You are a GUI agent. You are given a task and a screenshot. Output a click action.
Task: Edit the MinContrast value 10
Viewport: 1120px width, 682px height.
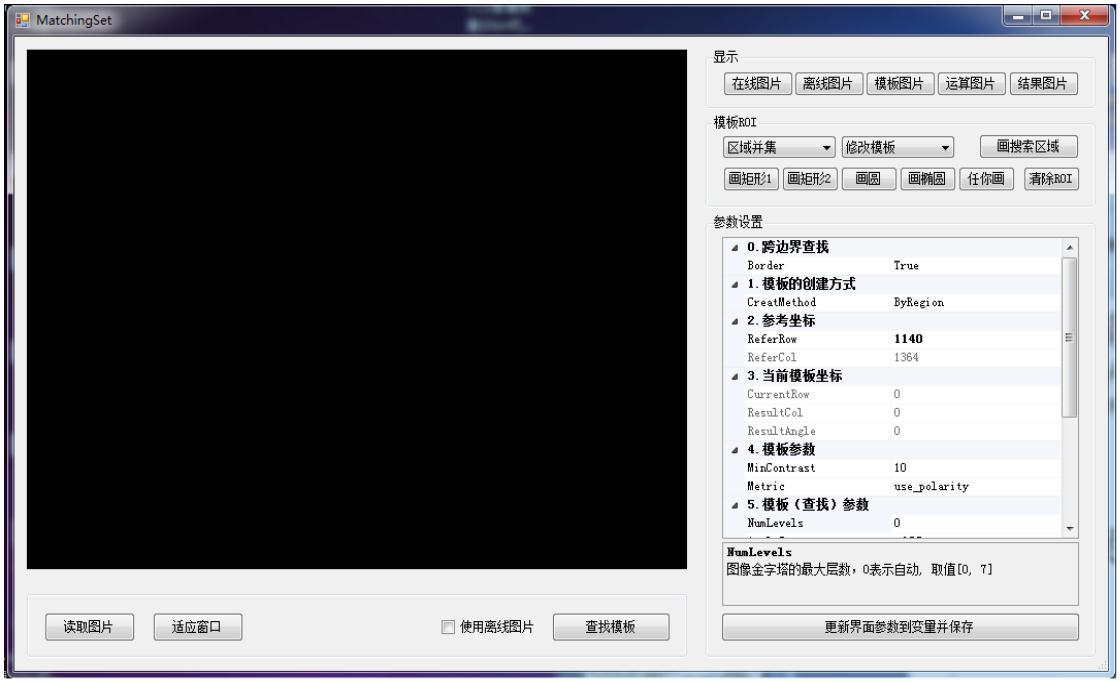(900, 468)
